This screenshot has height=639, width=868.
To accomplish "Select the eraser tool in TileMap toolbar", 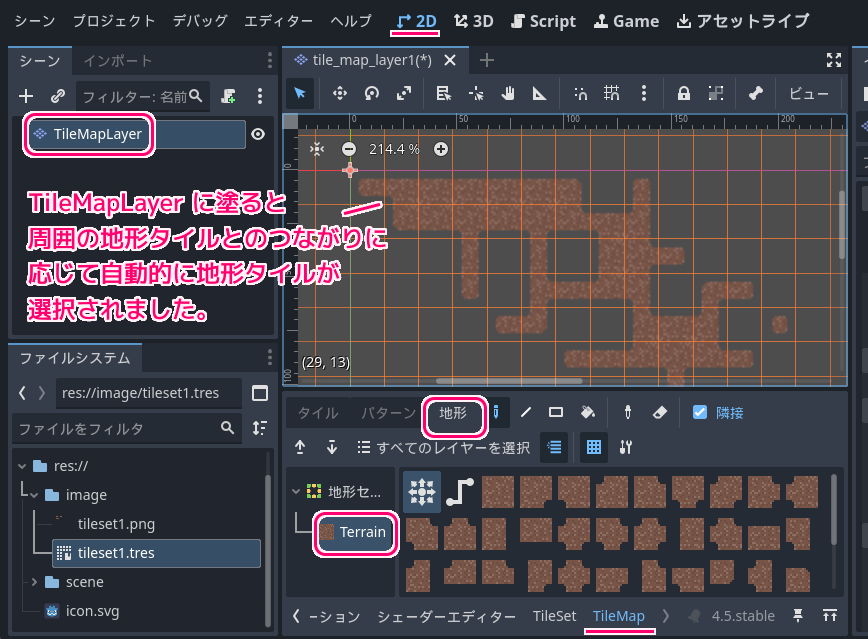I will tap(658, 412).
